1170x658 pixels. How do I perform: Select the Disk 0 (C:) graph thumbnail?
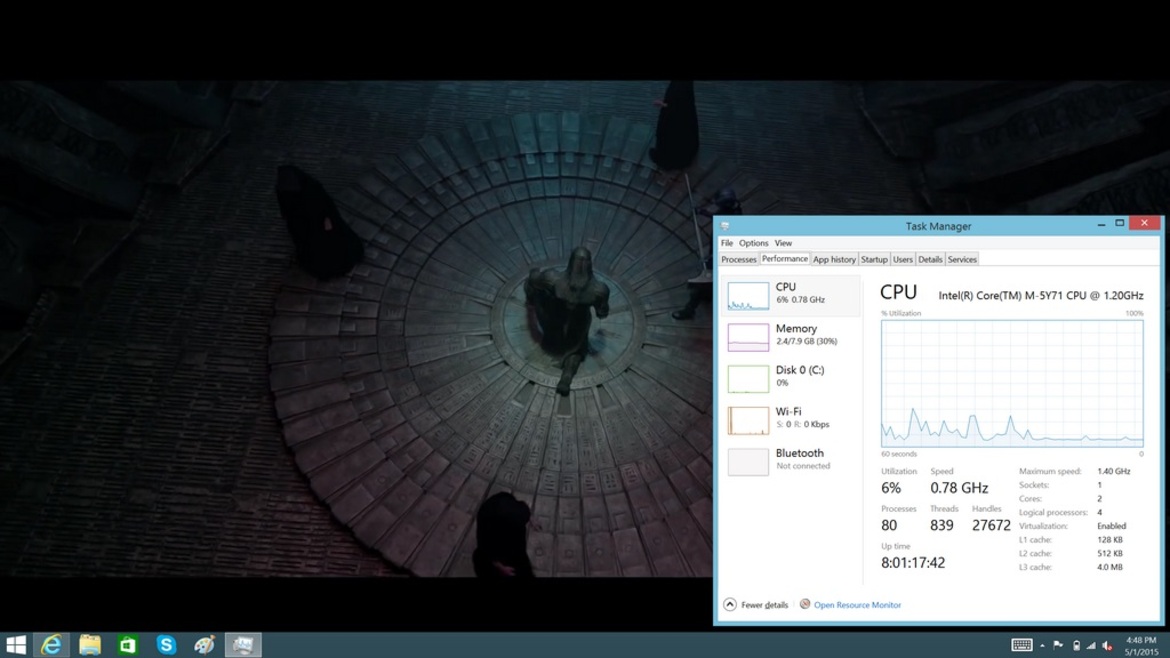pyautogui.click(x=748, y=379)
